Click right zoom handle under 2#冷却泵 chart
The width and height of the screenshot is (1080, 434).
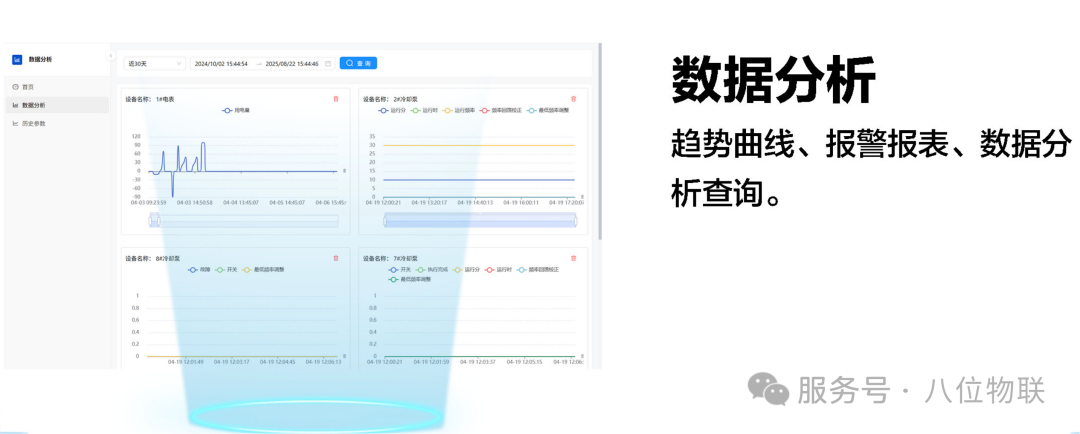575,220
